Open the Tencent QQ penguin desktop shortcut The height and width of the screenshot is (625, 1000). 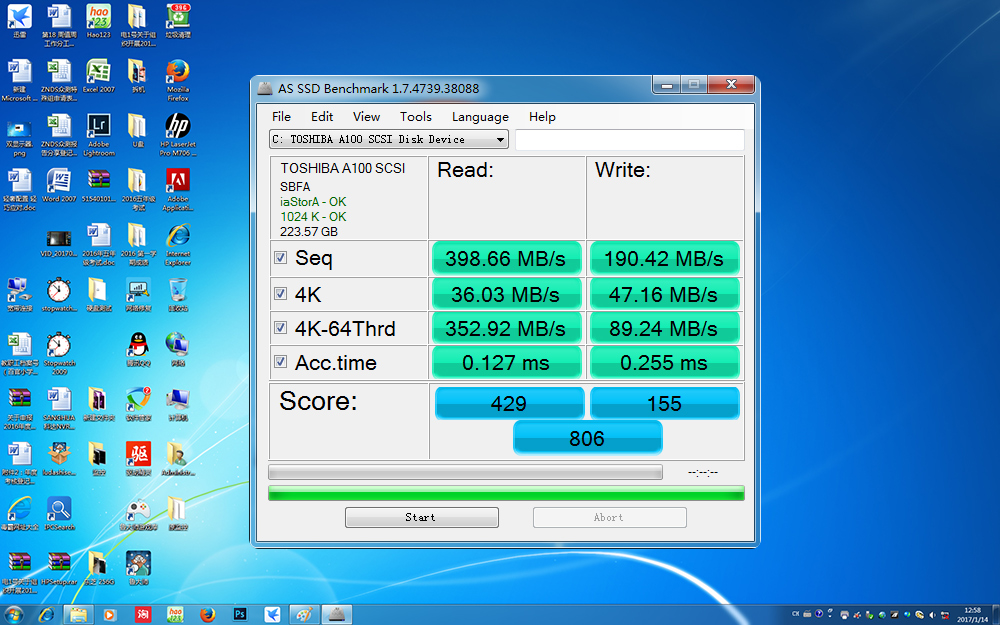(x=138, y=346)
